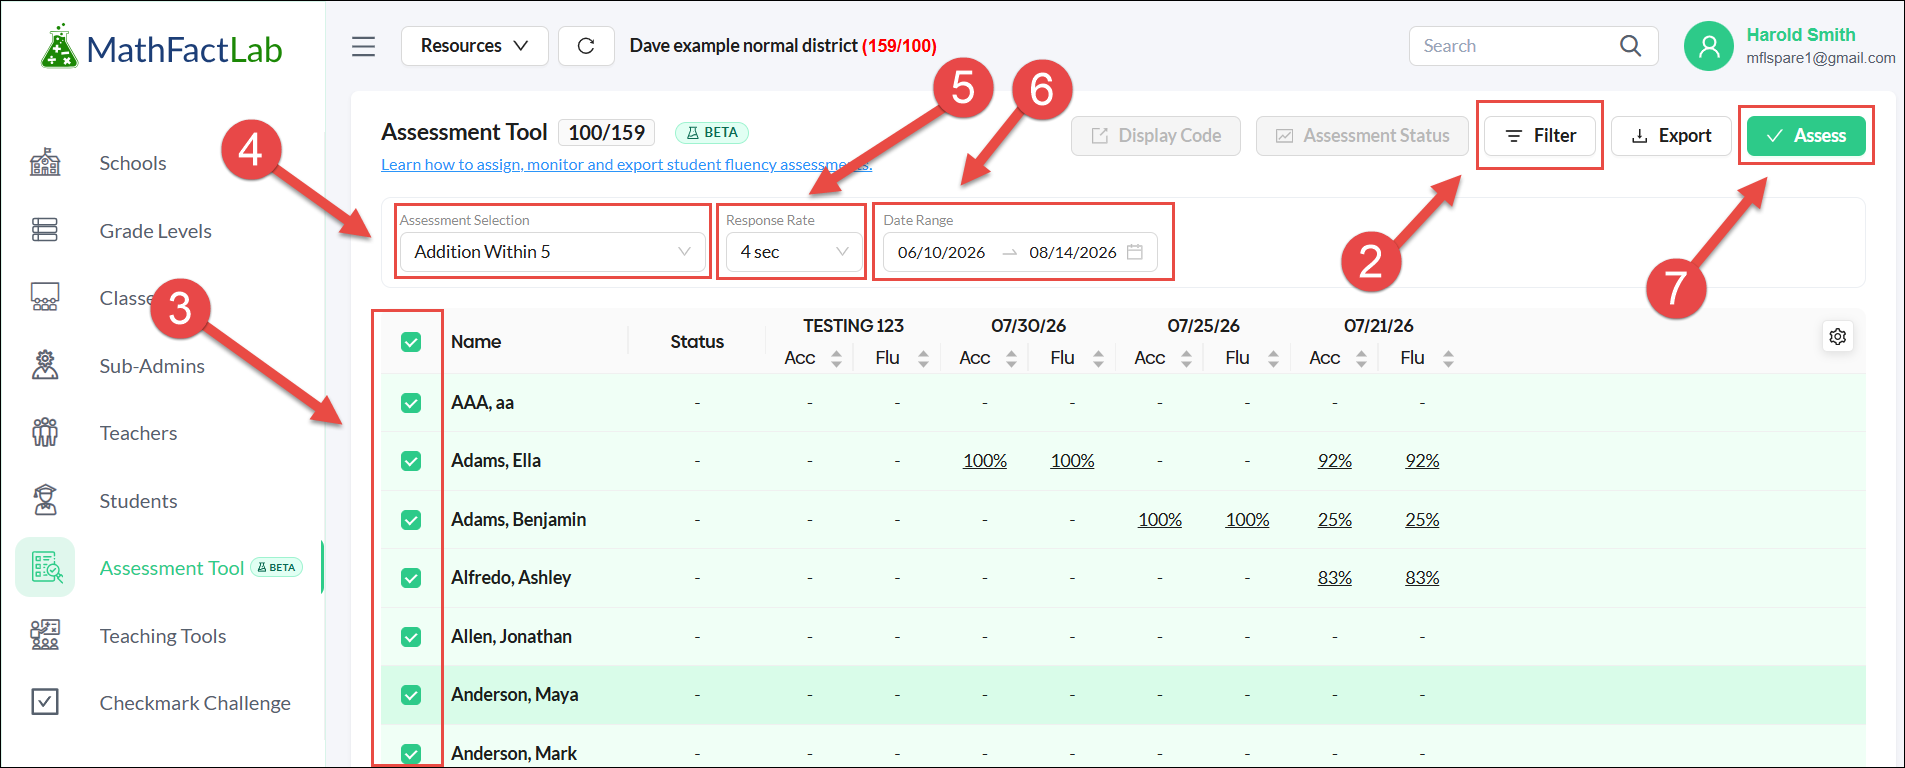1905x768 pixels.
Task: Open Students sidebar item
Action: [x=138, y=501]
